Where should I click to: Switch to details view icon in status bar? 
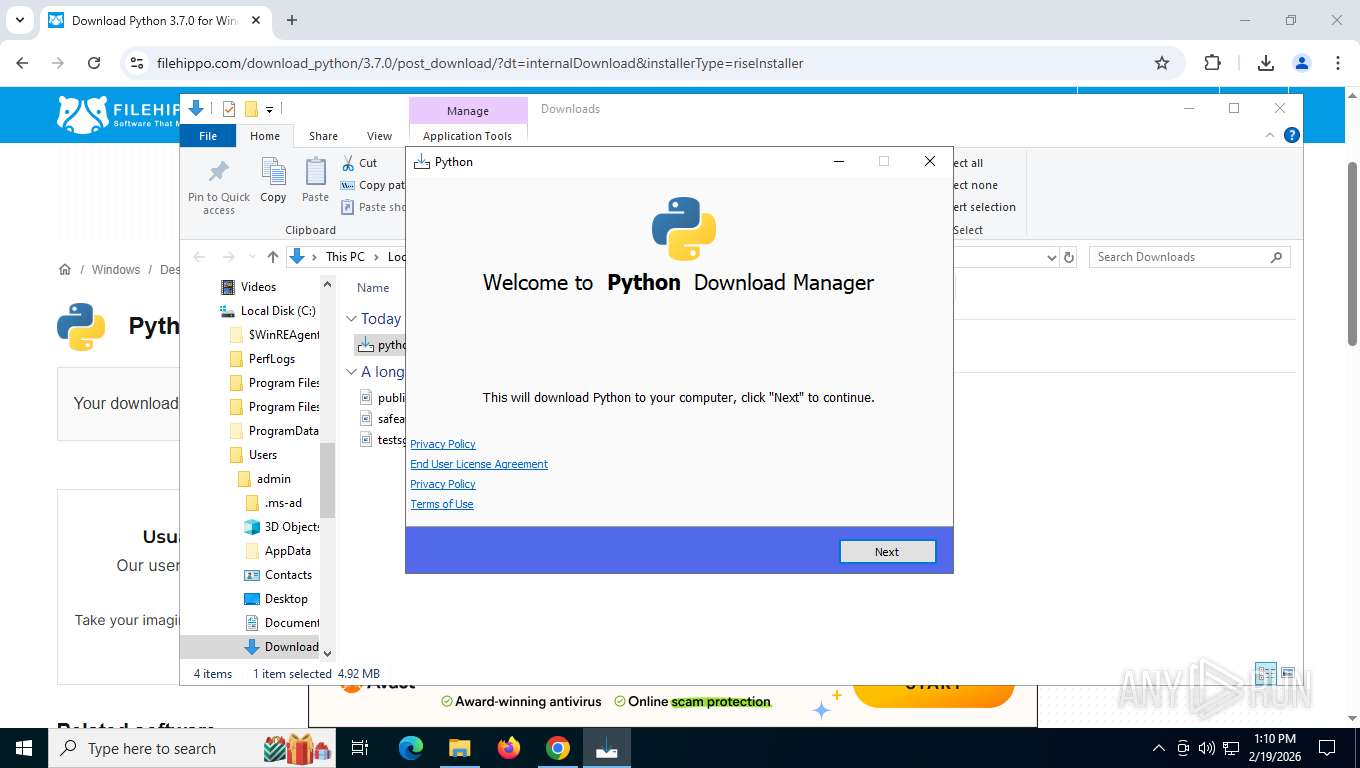[x=1266, y=674]
